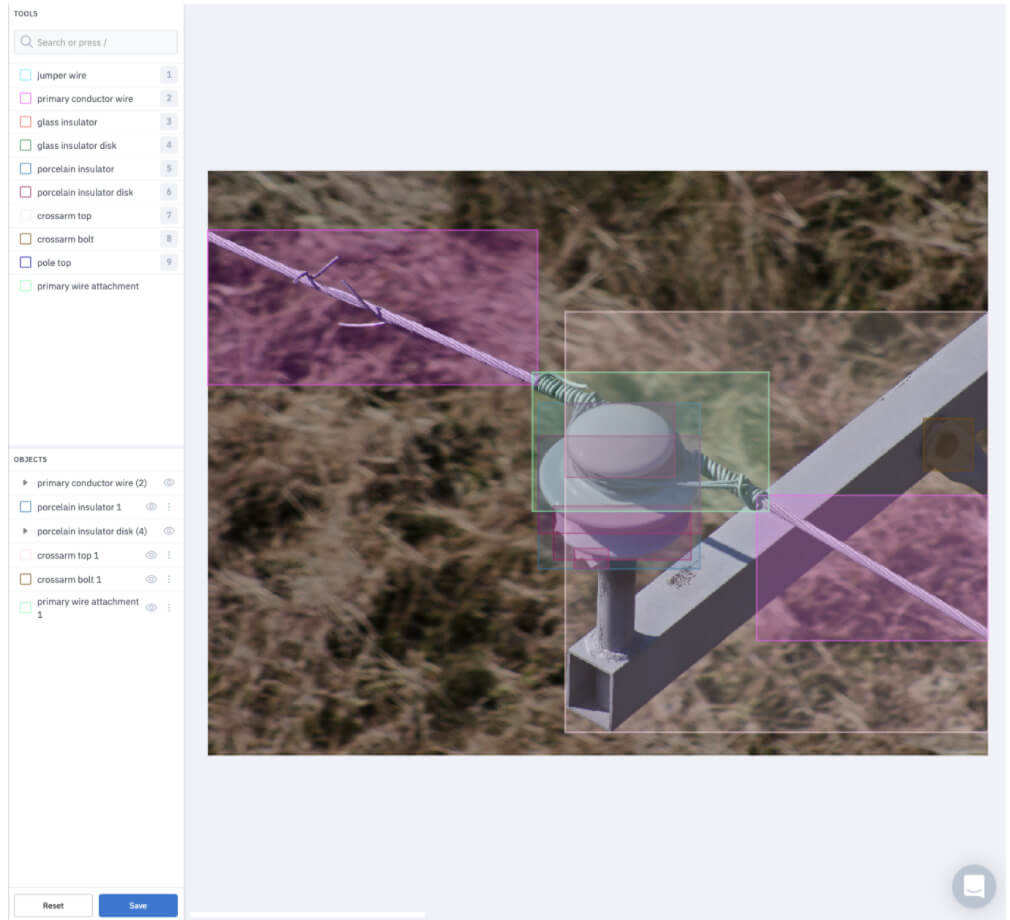Choose the glass insulator disk tool
The width and height of the screenshot is (1010, 920).
(76, 146)
